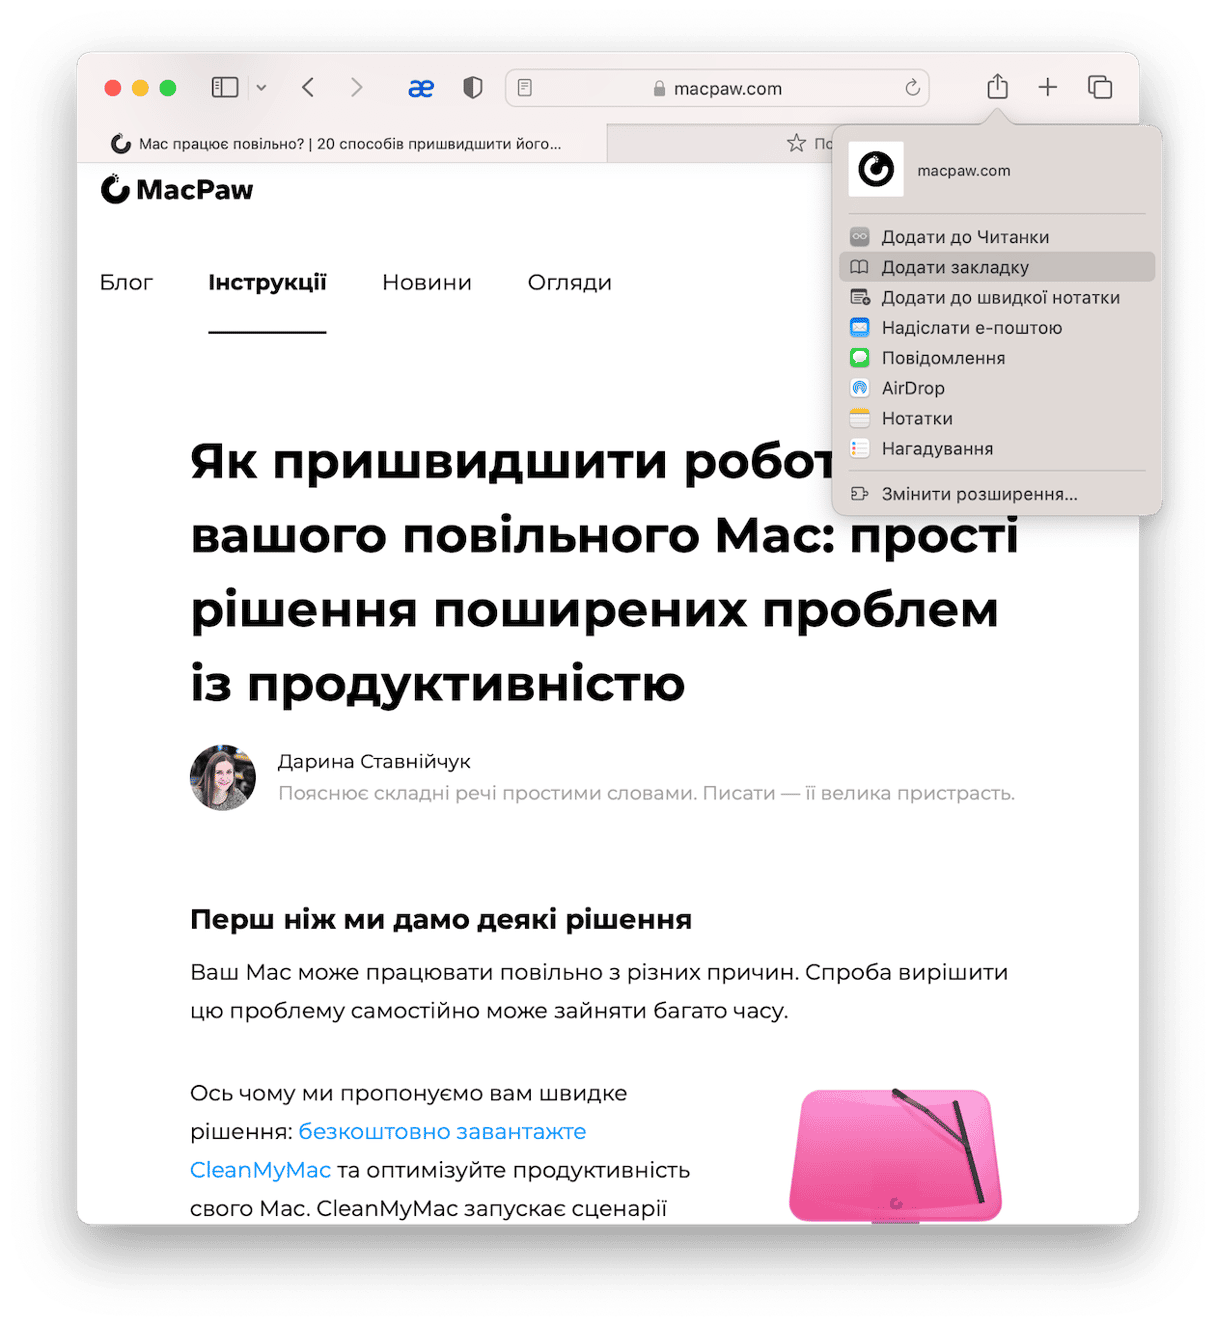The height and width of the screenshot is (1326, 1216).
Task: Choose Додати до Читанки option
Action: [x=997, y=237]
